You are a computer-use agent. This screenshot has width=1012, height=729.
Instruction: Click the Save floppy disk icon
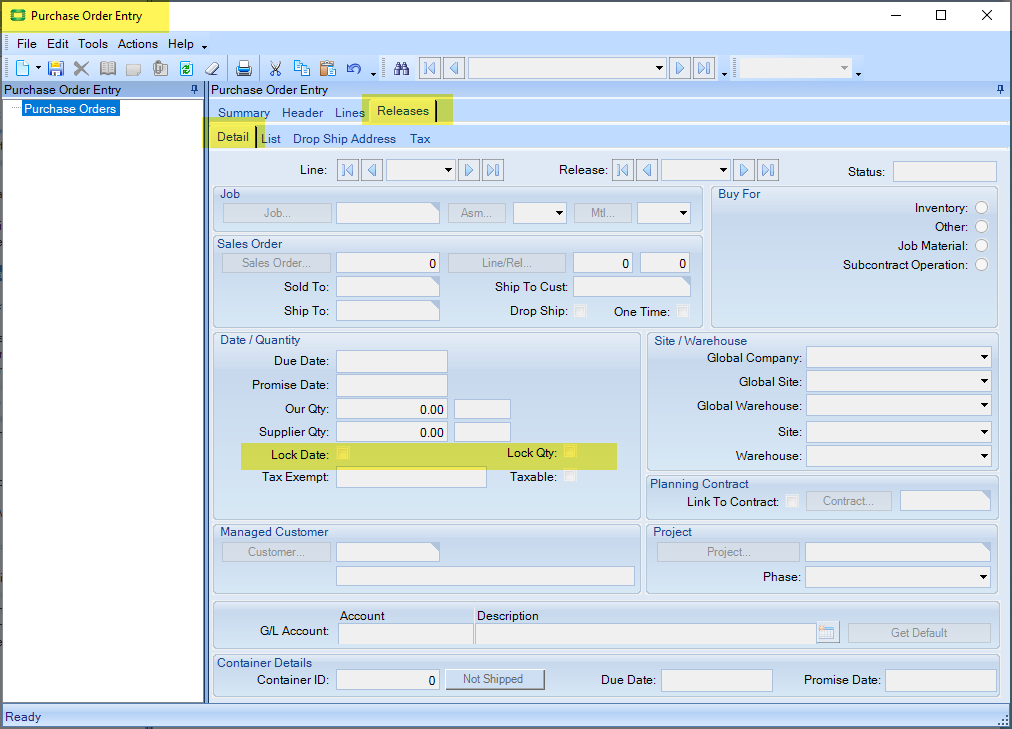coord(56,68)
